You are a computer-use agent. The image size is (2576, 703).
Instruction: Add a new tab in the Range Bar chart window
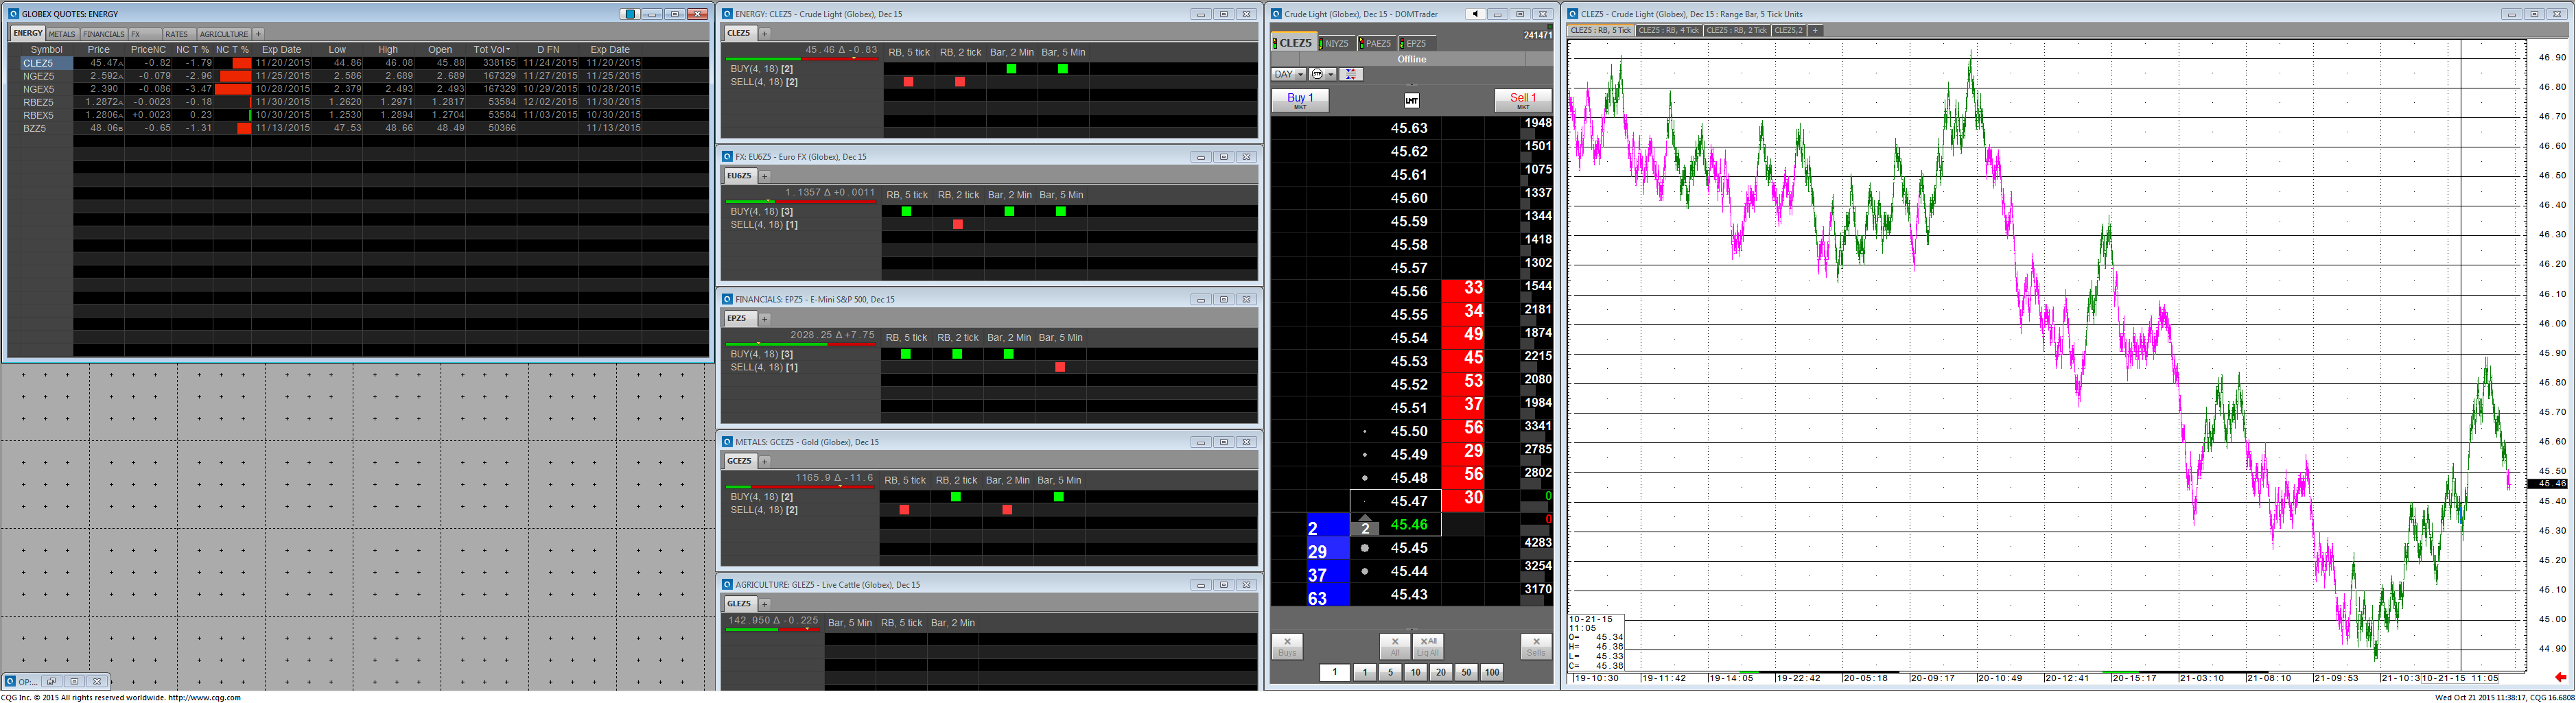point(1815,31)
